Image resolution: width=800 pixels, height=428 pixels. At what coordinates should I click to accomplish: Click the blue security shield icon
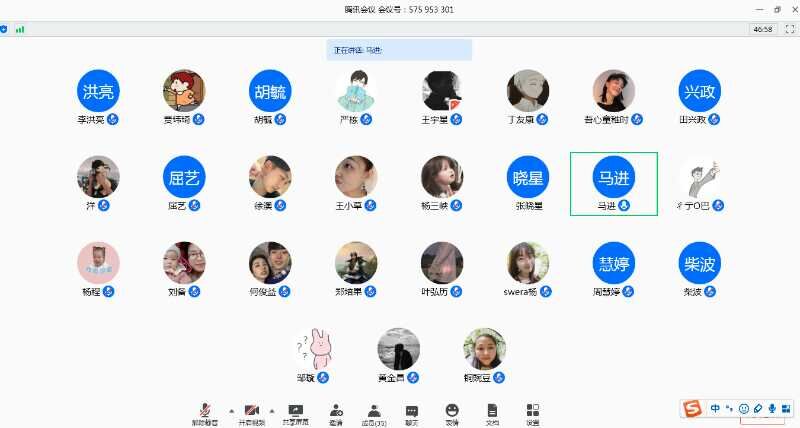(5, 30)
